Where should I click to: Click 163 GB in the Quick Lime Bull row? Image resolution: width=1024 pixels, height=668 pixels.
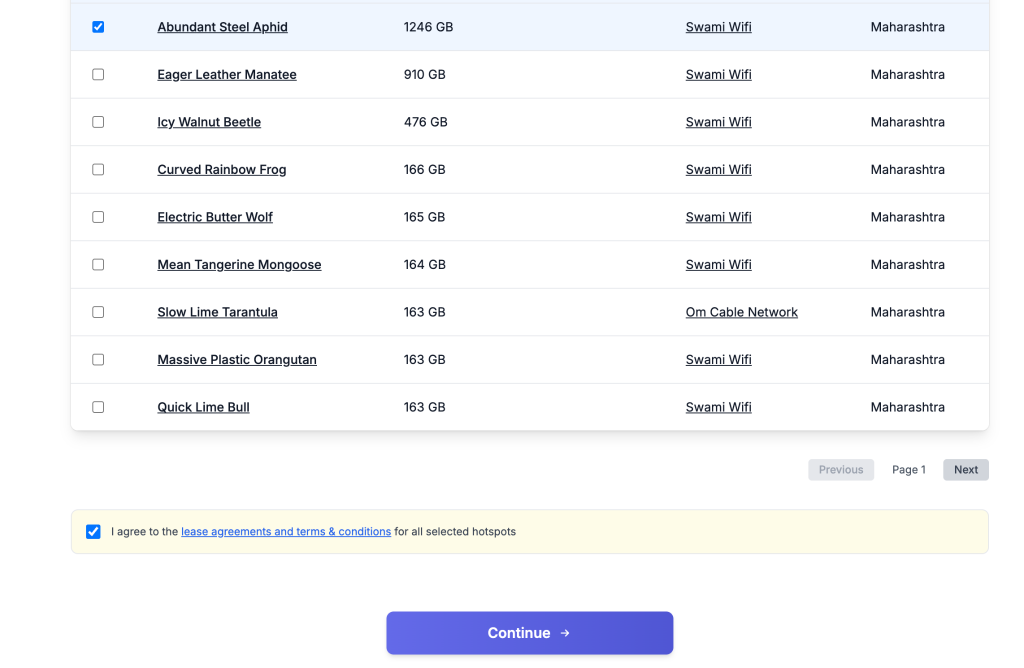pos(424,407)
